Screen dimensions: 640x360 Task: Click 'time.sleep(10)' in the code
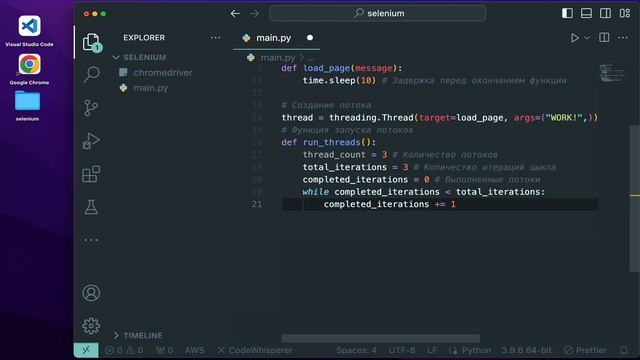339,80
